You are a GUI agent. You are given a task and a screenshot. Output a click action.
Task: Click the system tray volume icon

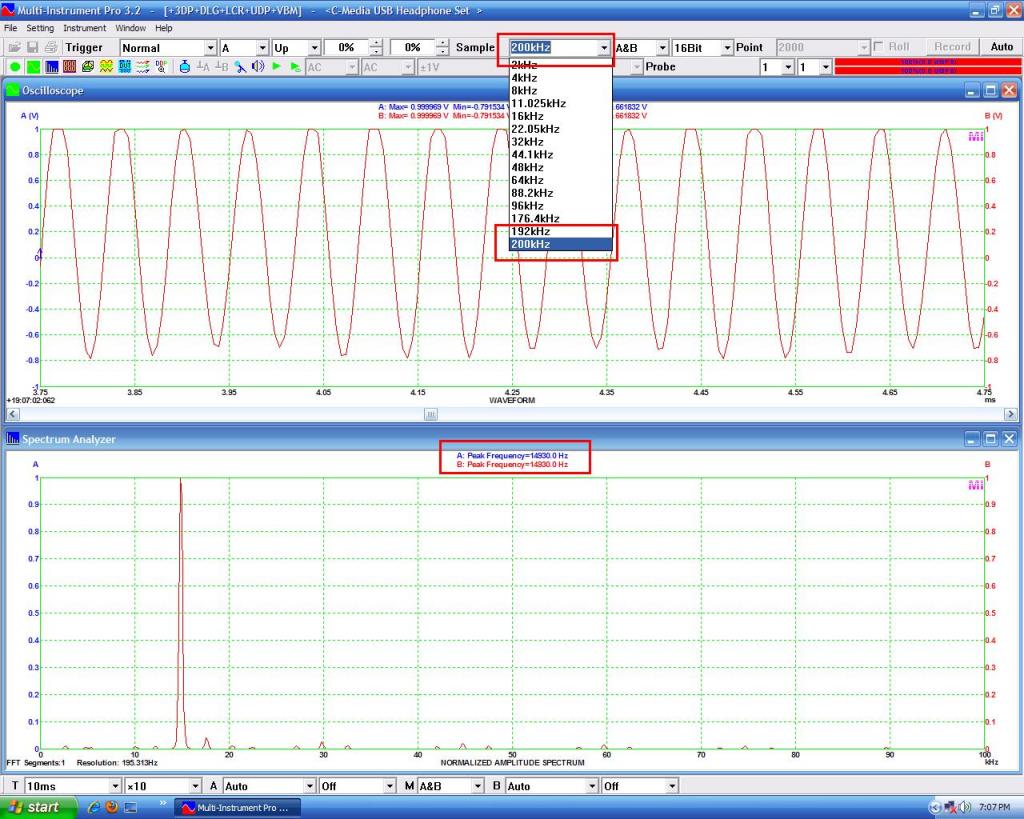(x=965, y=808)
